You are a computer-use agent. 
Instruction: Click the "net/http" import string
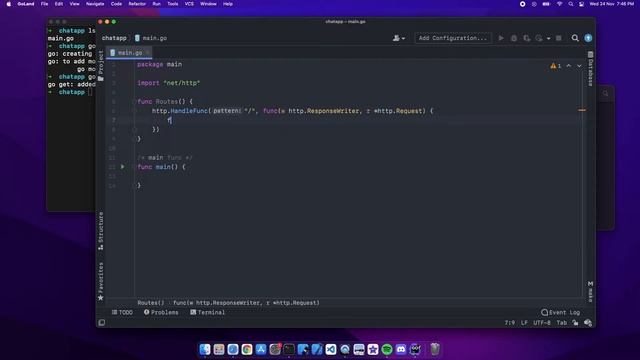182,83
